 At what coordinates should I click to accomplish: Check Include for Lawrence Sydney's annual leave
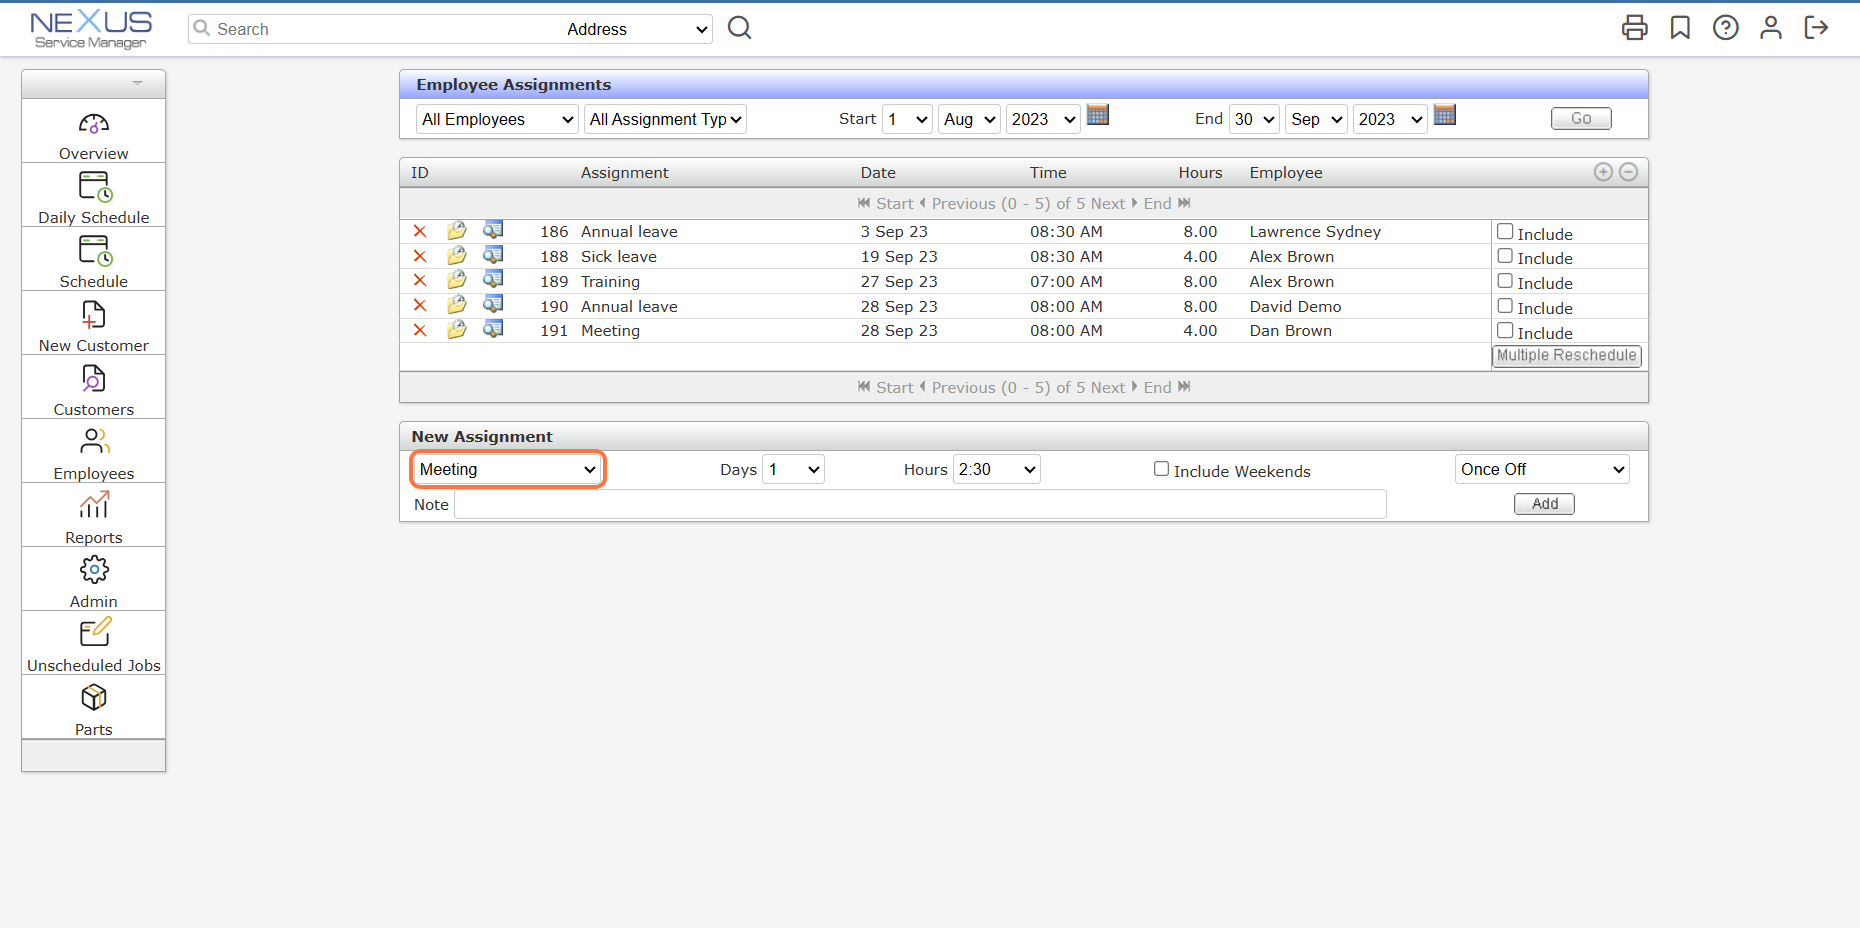tap(1505, 232)
